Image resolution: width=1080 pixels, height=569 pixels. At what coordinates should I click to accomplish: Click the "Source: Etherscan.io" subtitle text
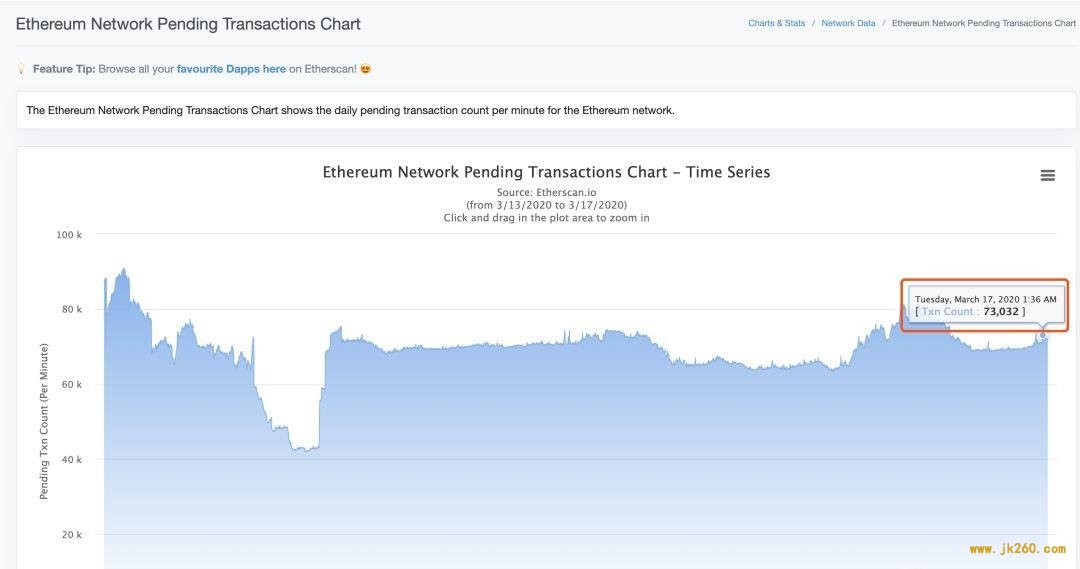546,192
